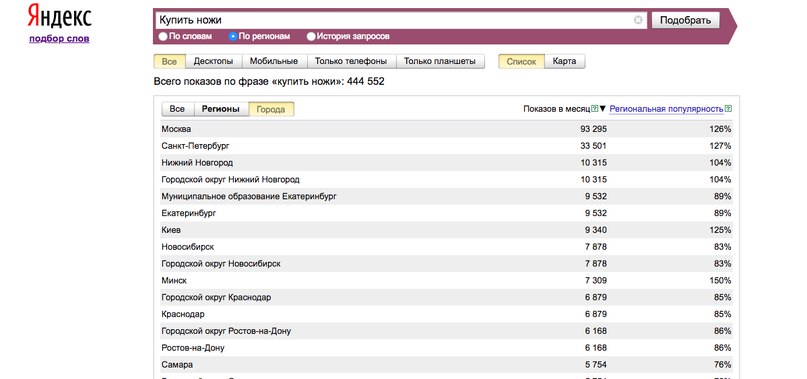Viewport: 807px width, 379px height.
Task: Select the История запросов radio button
Action: [x=311, y=37]
